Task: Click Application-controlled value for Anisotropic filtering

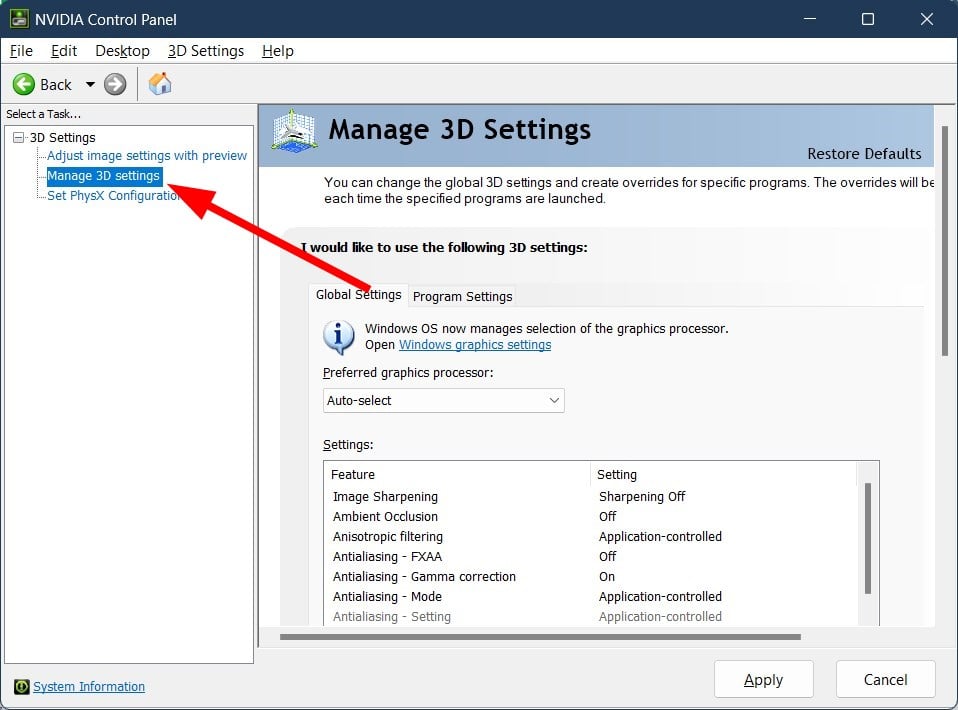Action: (x=660, y=536)
